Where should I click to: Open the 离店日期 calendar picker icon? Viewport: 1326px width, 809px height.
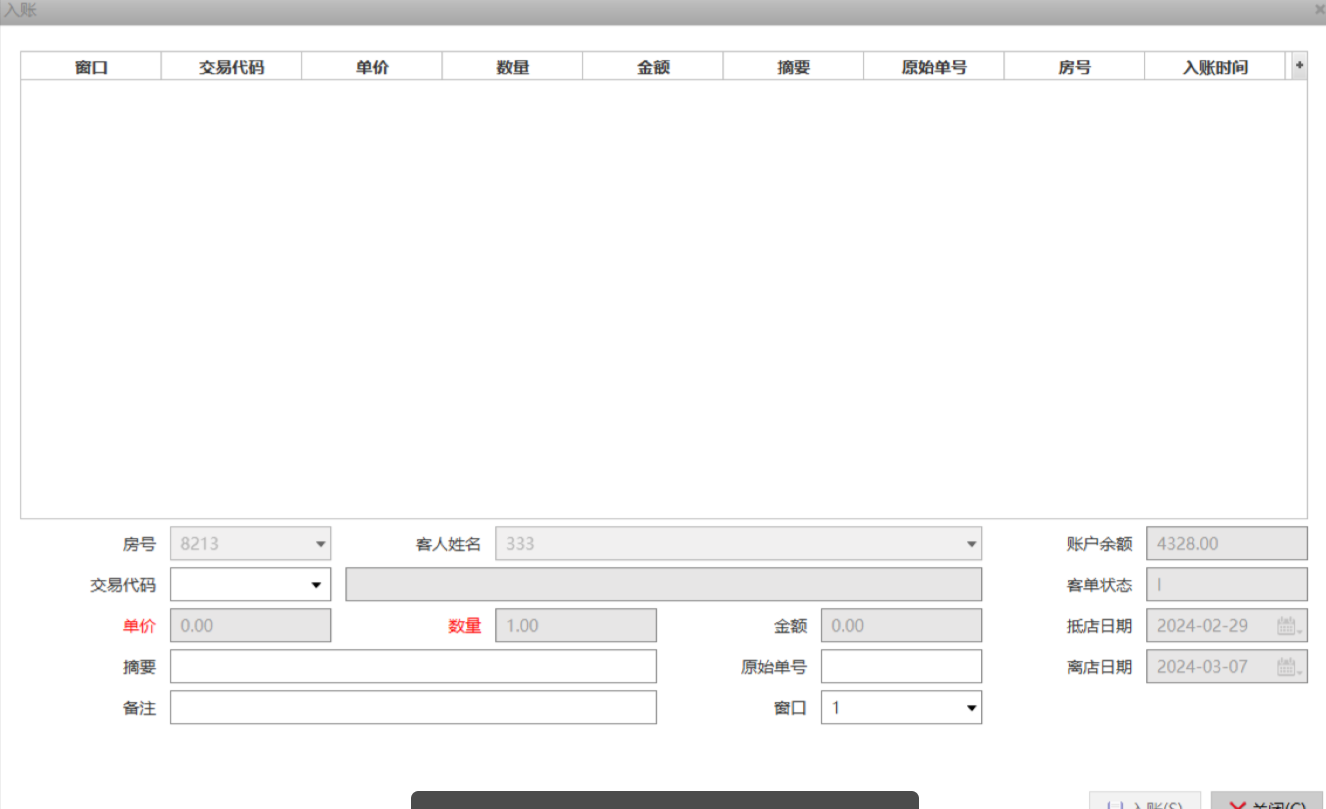[x=1289, y=667]
